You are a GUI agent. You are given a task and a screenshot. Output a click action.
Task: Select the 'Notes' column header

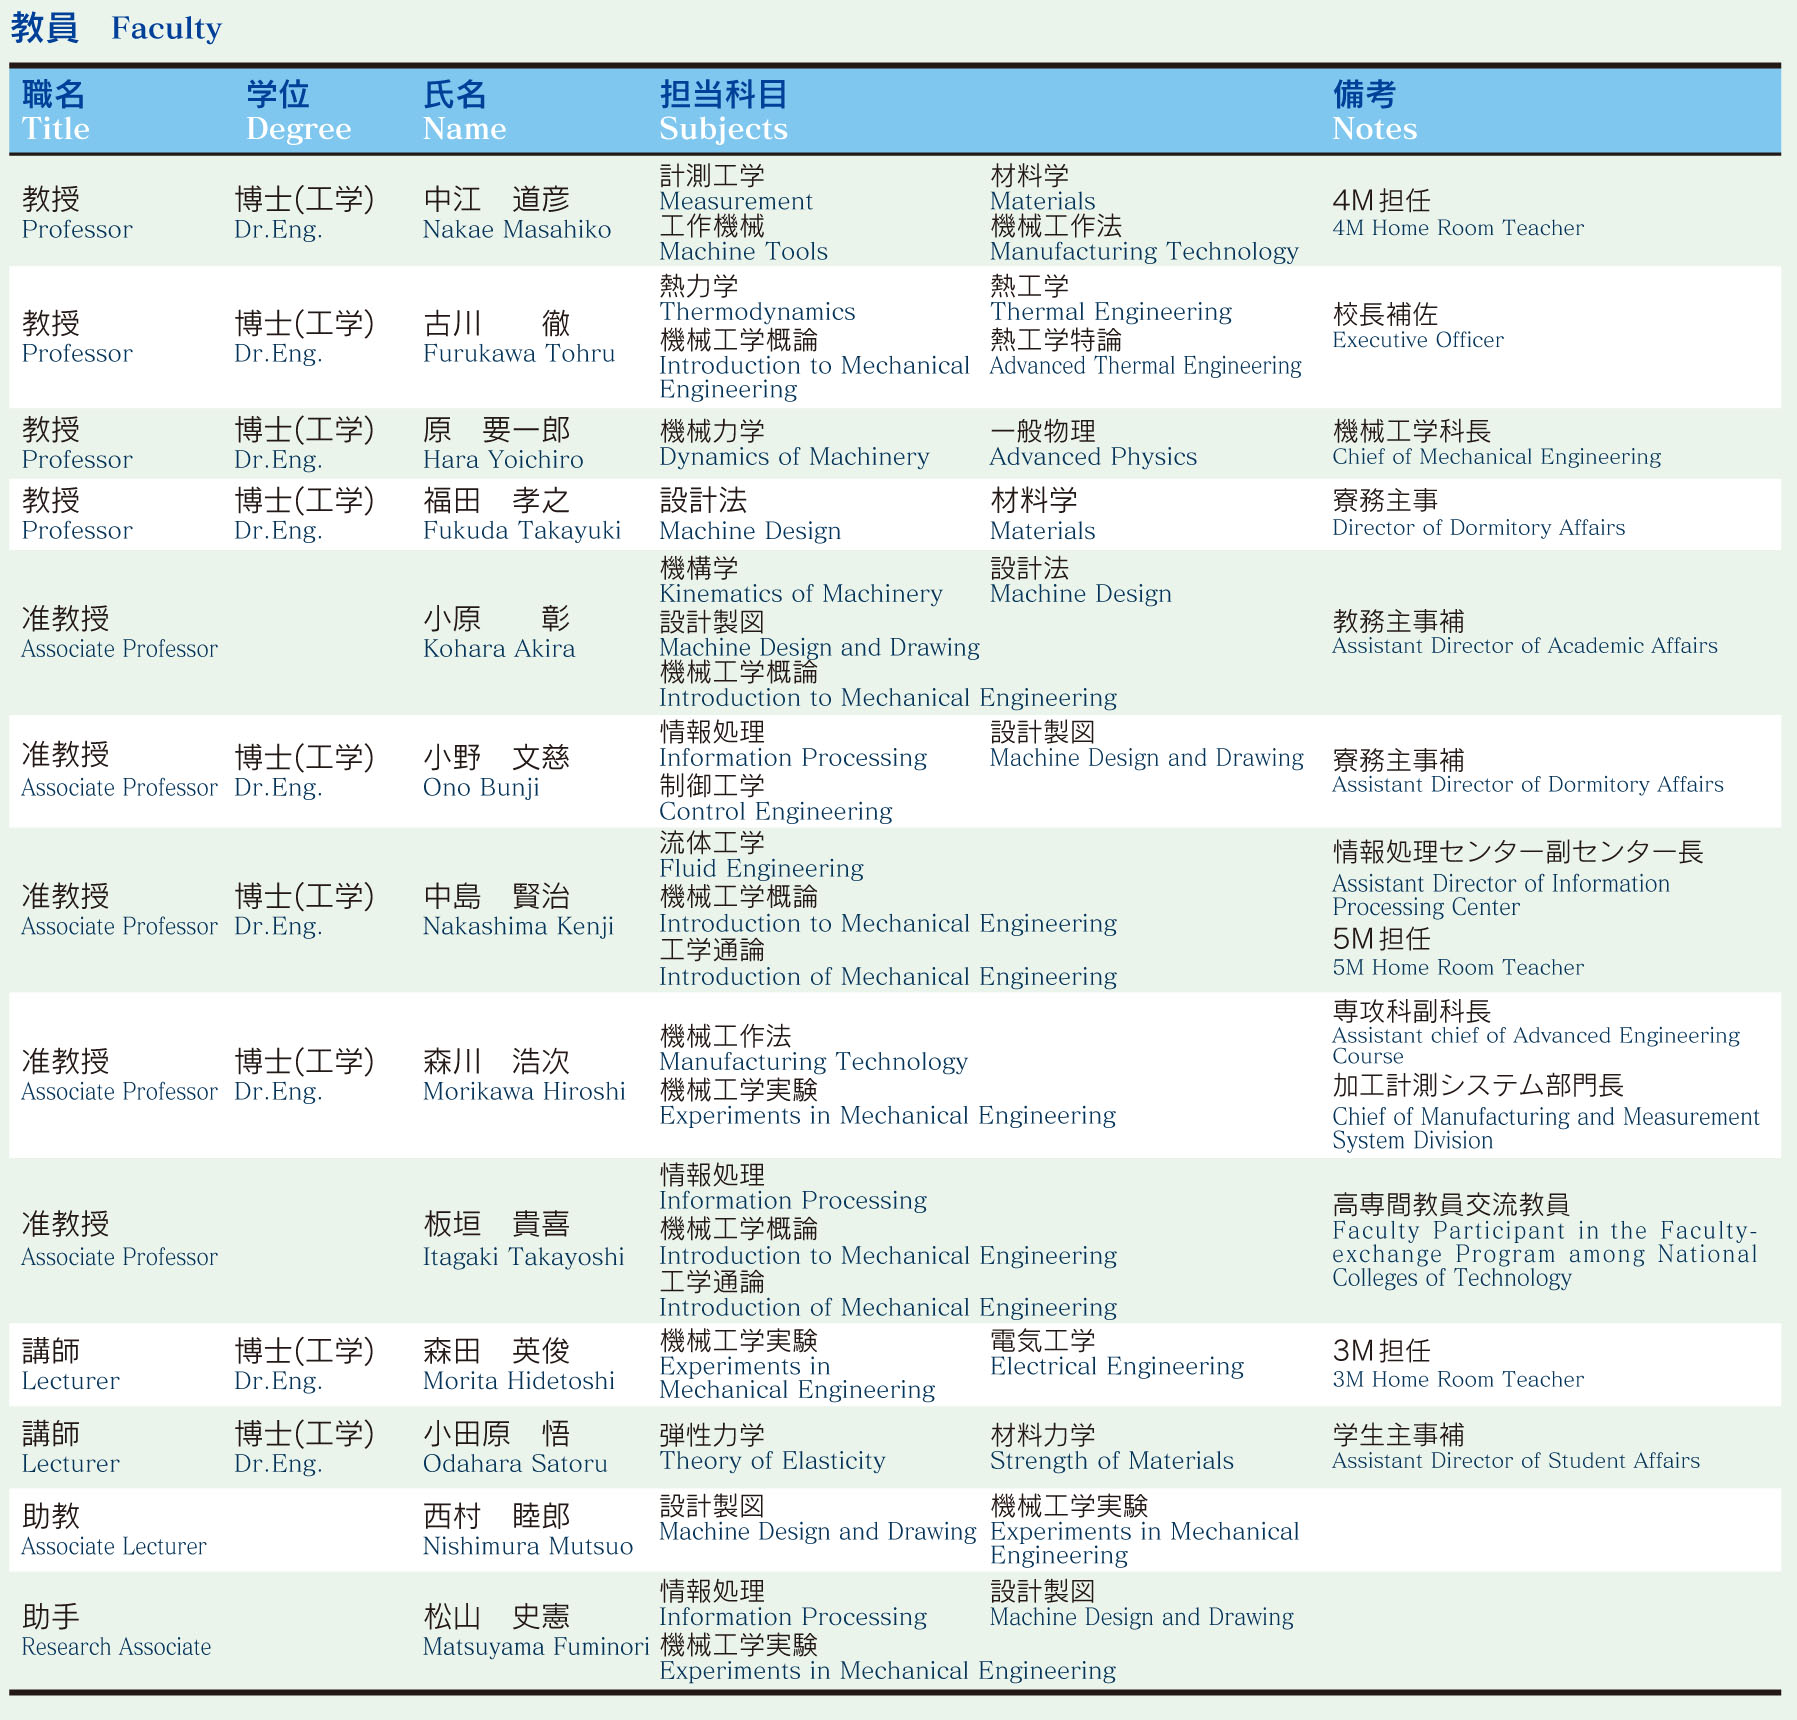(1374, 129)
